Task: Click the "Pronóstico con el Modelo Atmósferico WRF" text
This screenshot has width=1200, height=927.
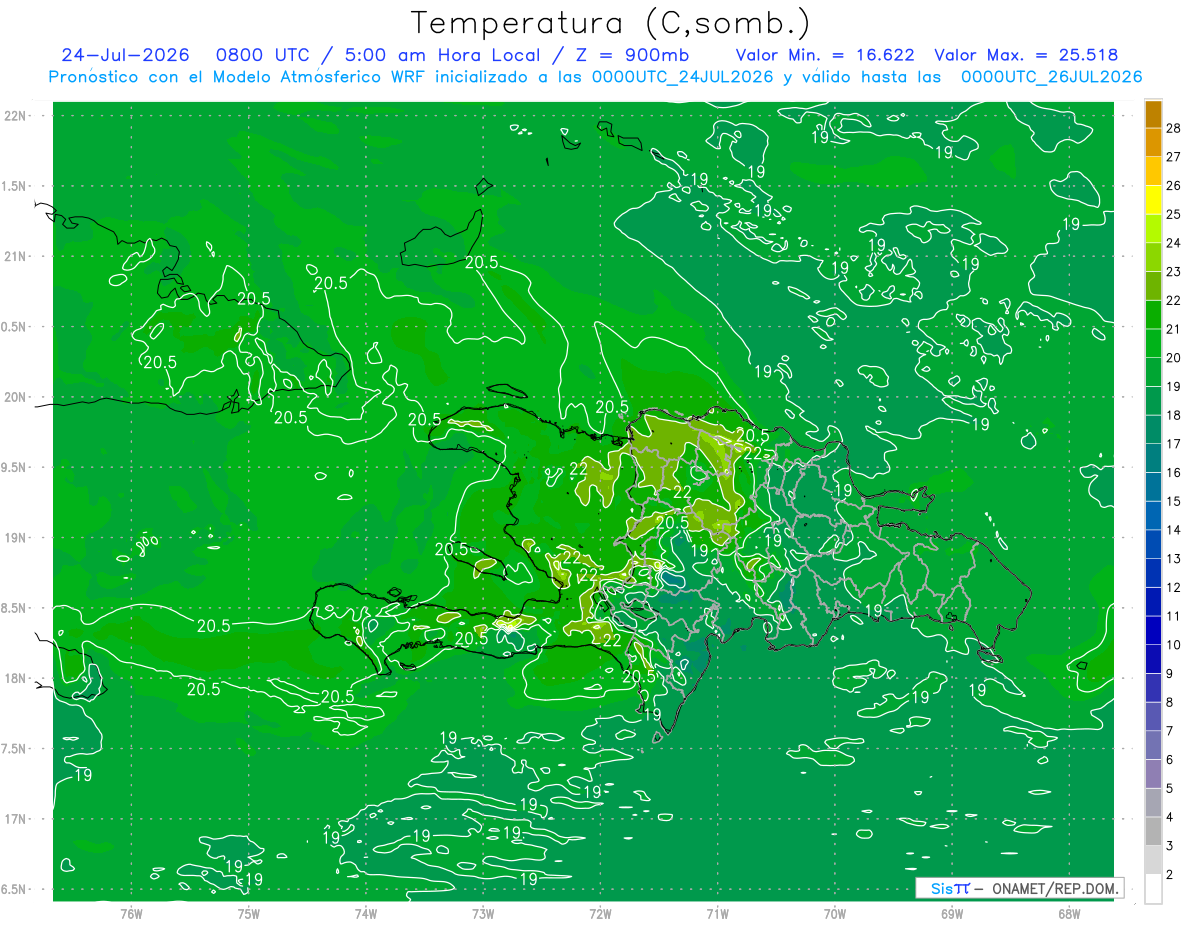Action: click(x=237, y=77)
